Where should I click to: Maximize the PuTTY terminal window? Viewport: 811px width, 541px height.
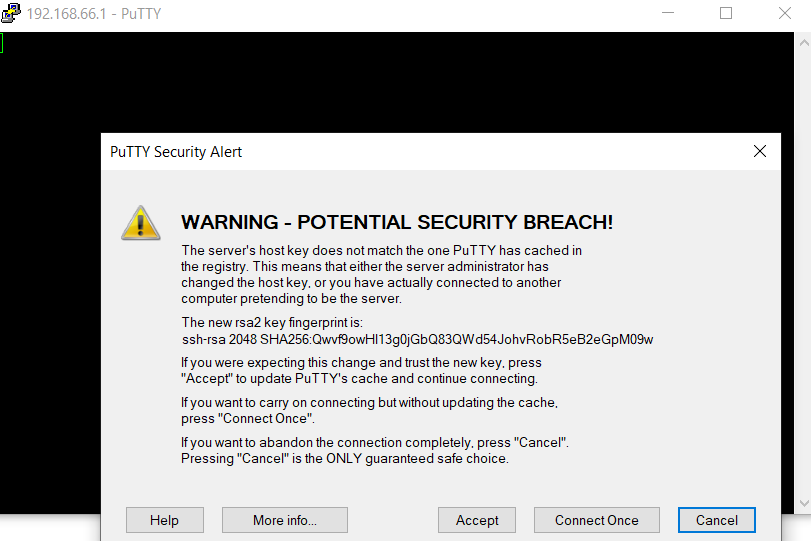coord(726,13)
